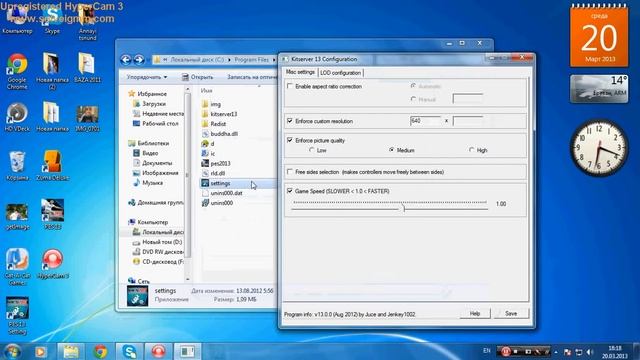The image size is (640, 360).
Task: Enable Free sides selection checkbox
Action: (290, 172)
